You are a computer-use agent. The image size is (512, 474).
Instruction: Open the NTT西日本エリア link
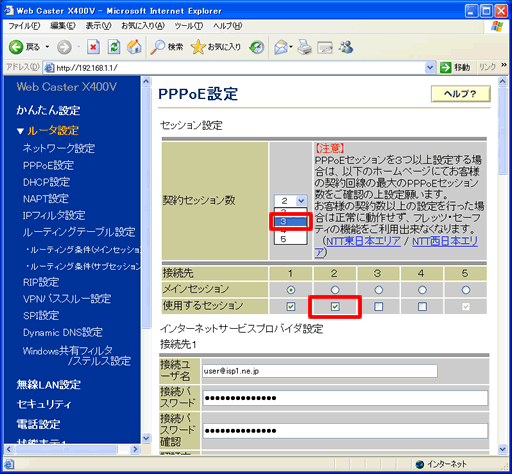(445, 241)
